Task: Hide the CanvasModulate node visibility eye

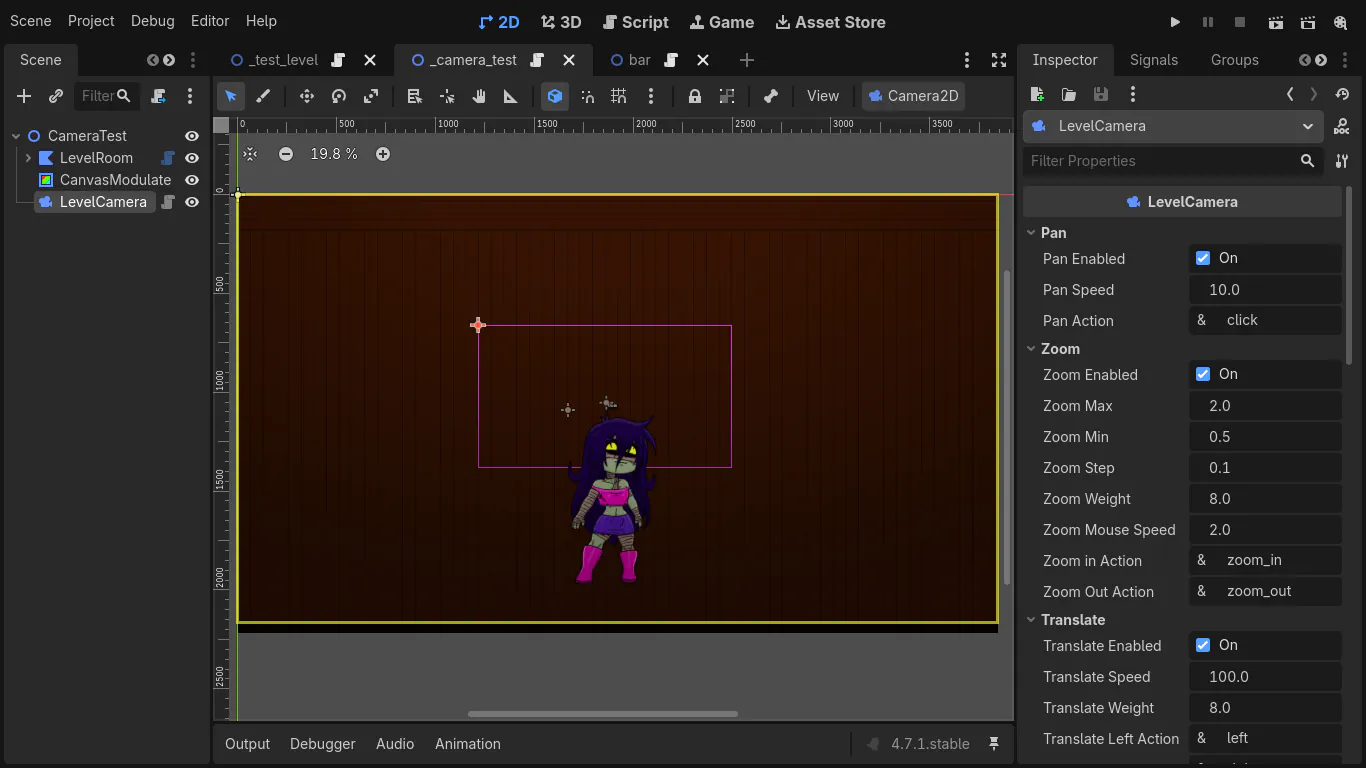Action: pyautogui.click(x=192, y=180)
